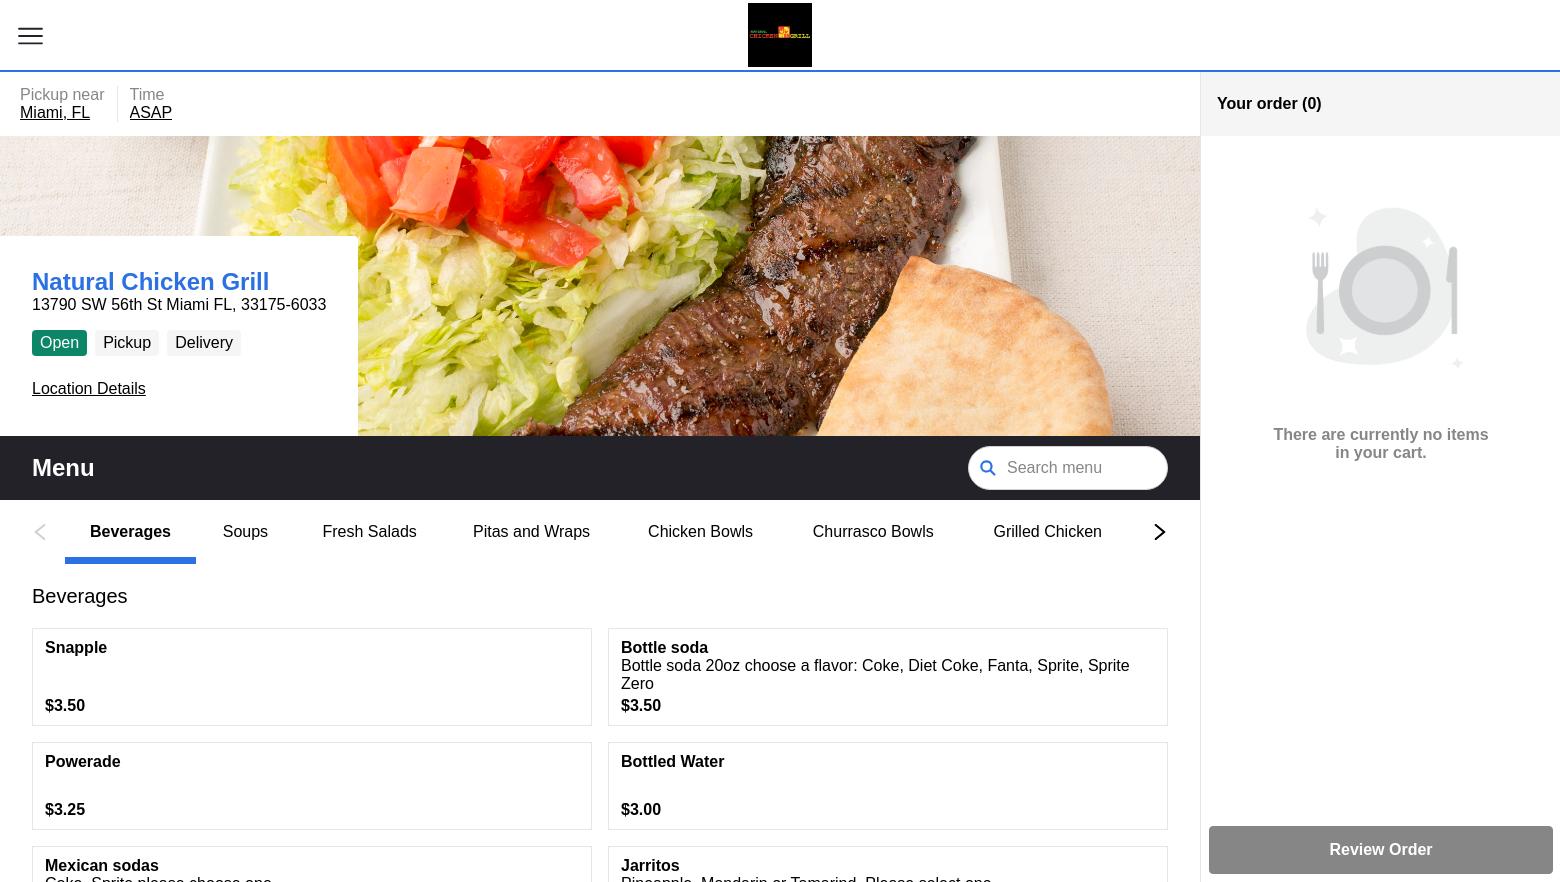Screen dimensions: 1560x882
Task: Click the empty cart plate illustration
Action: click(x=1384, y=288)
